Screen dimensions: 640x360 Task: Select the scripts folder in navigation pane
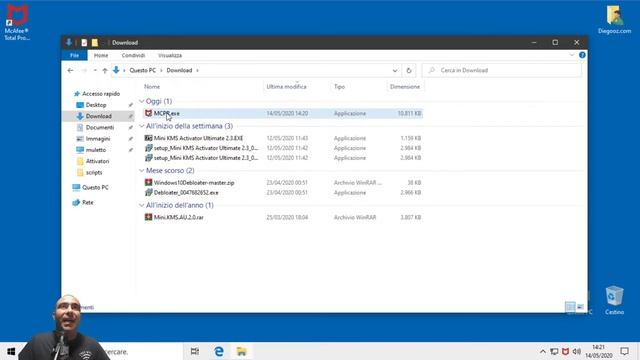pos(94,172)
